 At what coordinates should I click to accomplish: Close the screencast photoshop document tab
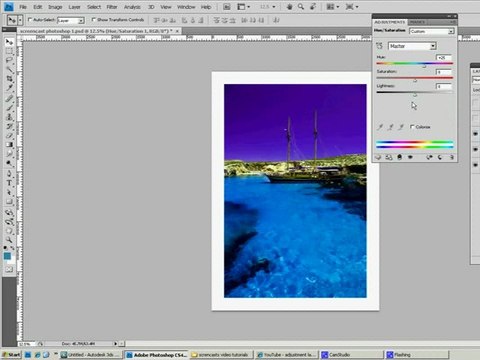[177, 31]
